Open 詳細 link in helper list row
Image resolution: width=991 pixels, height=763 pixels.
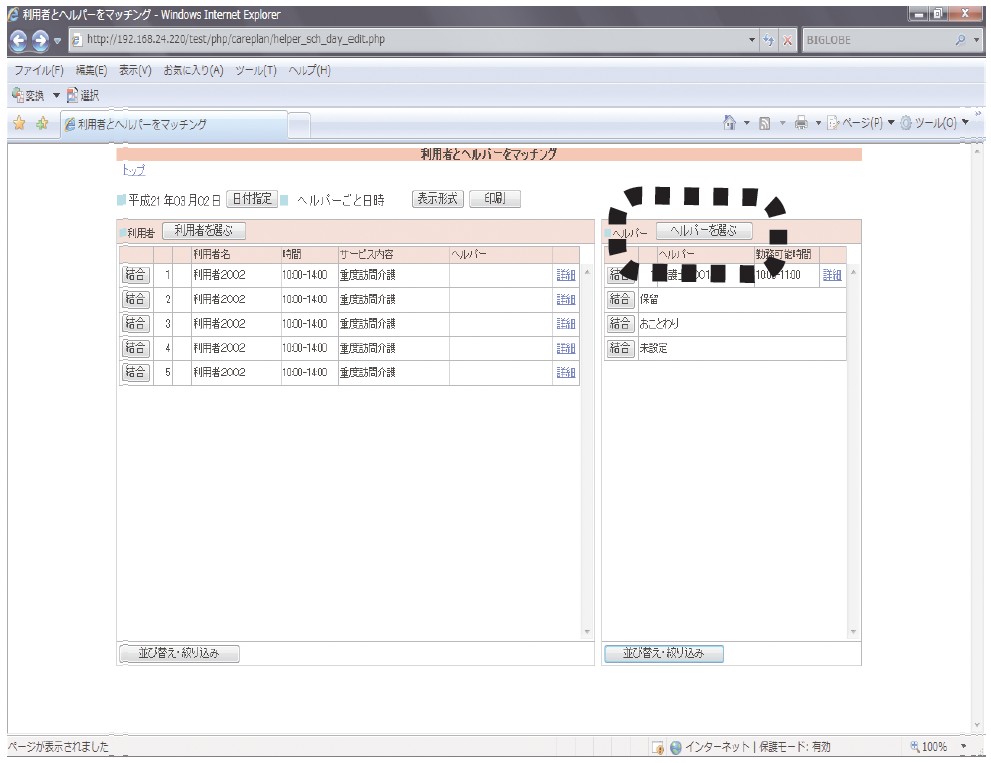pyautogui.click(x=832, y=275)
